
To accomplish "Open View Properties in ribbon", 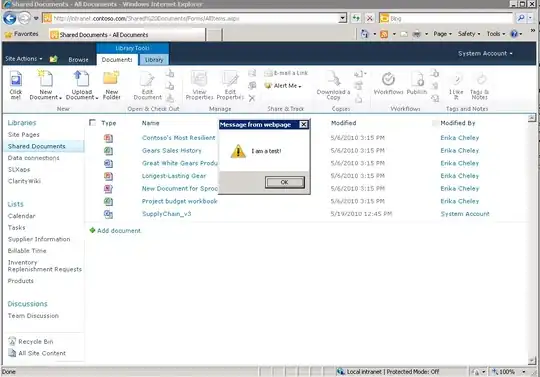I will click(x=199, y=85).
